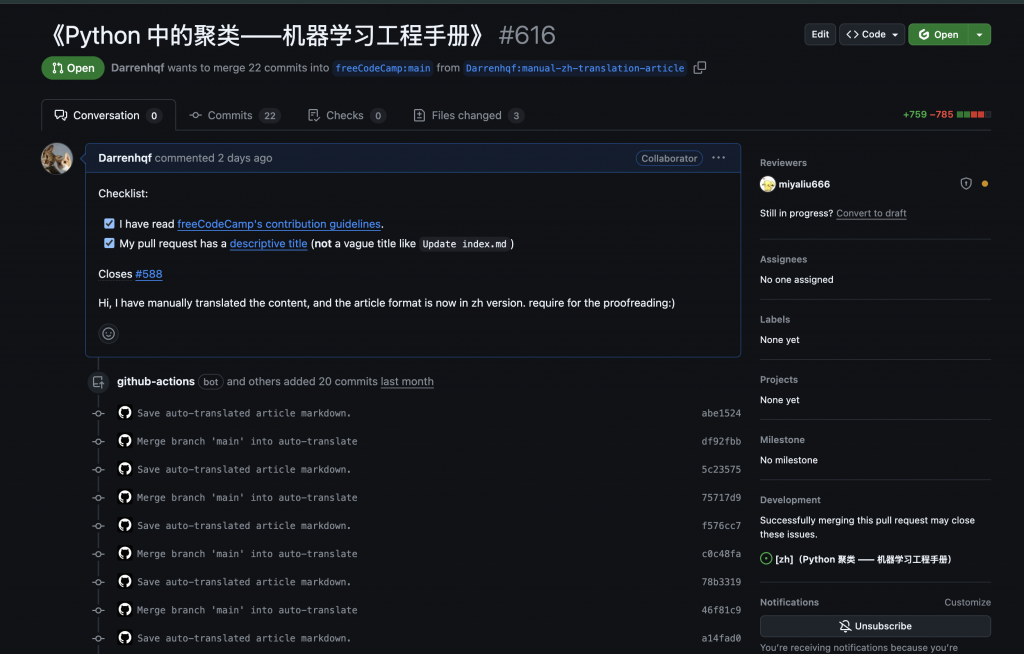Image resolution: width=1024 pixels, height=654 pixels.
Task: Expand the arrow next to green Open button
Action: coord(980,35)
